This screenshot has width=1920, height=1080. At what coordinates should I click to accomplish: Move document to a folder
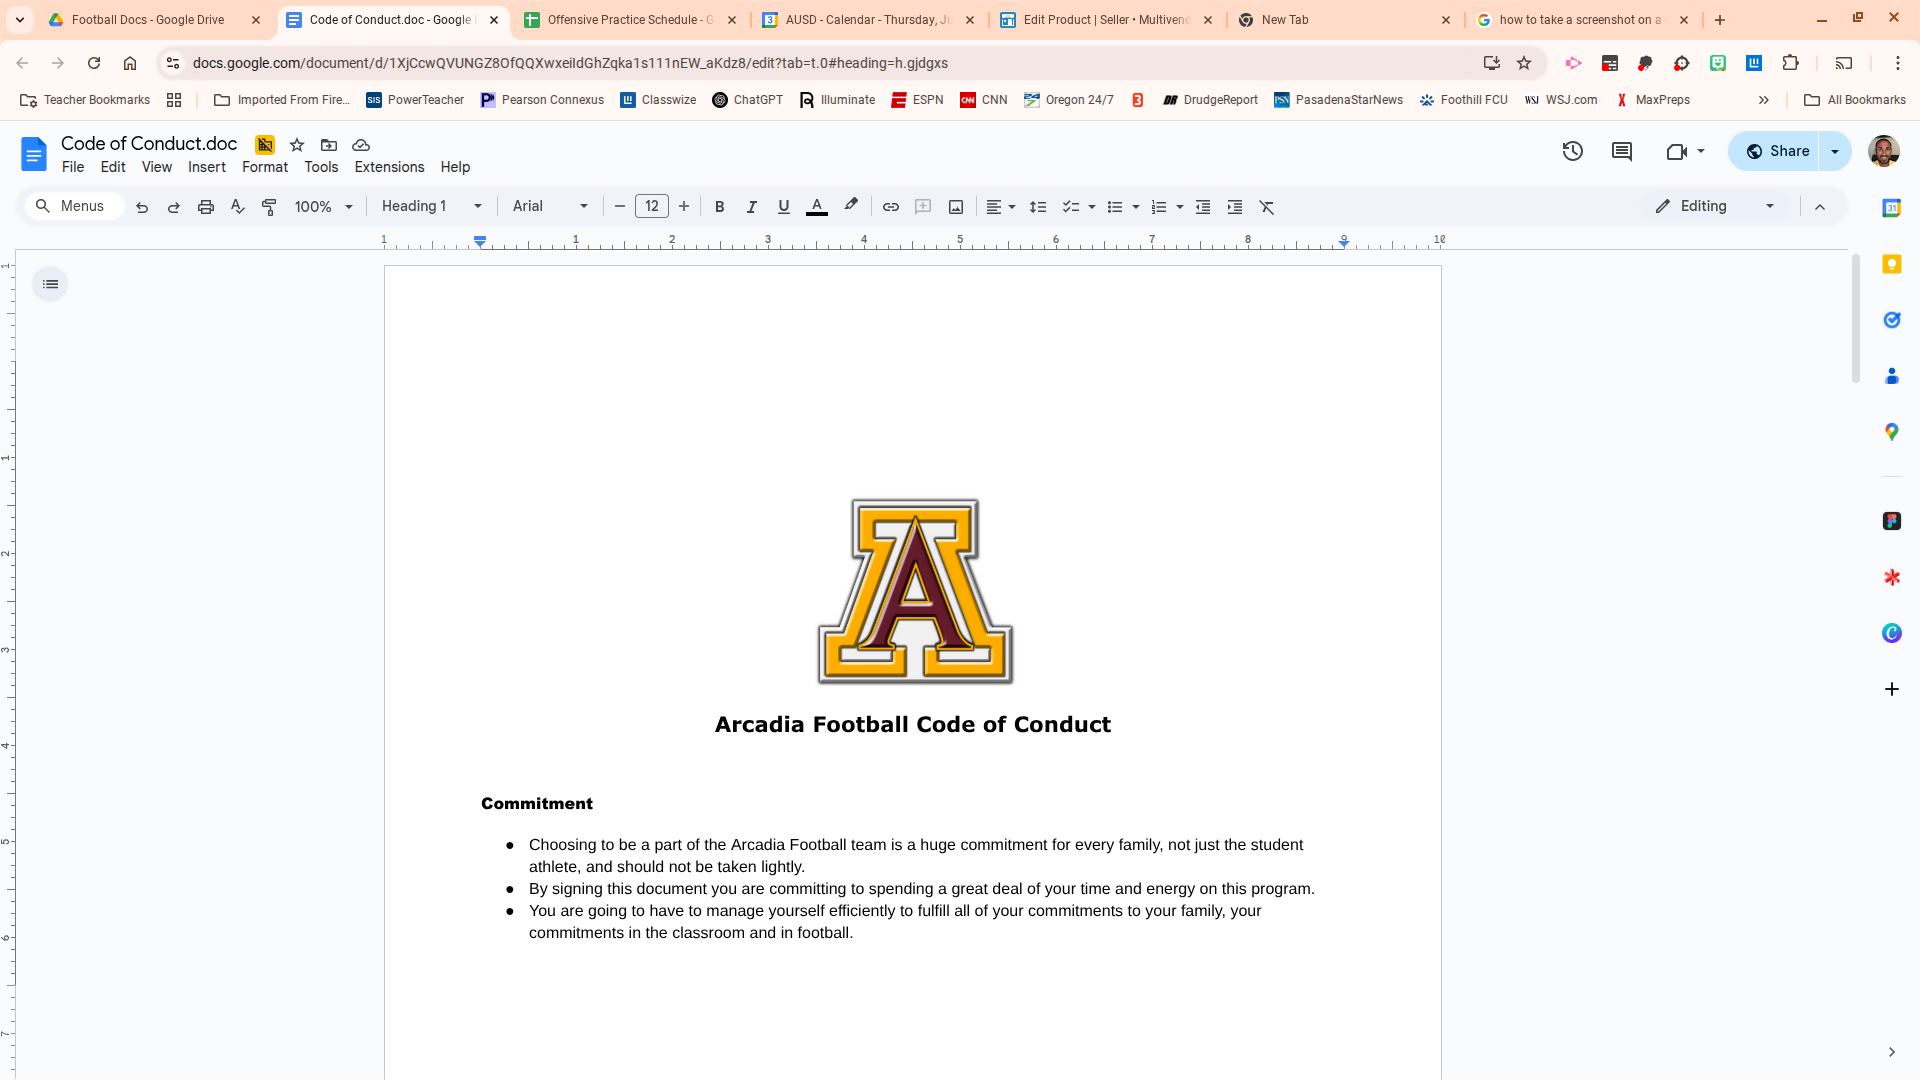329,145
